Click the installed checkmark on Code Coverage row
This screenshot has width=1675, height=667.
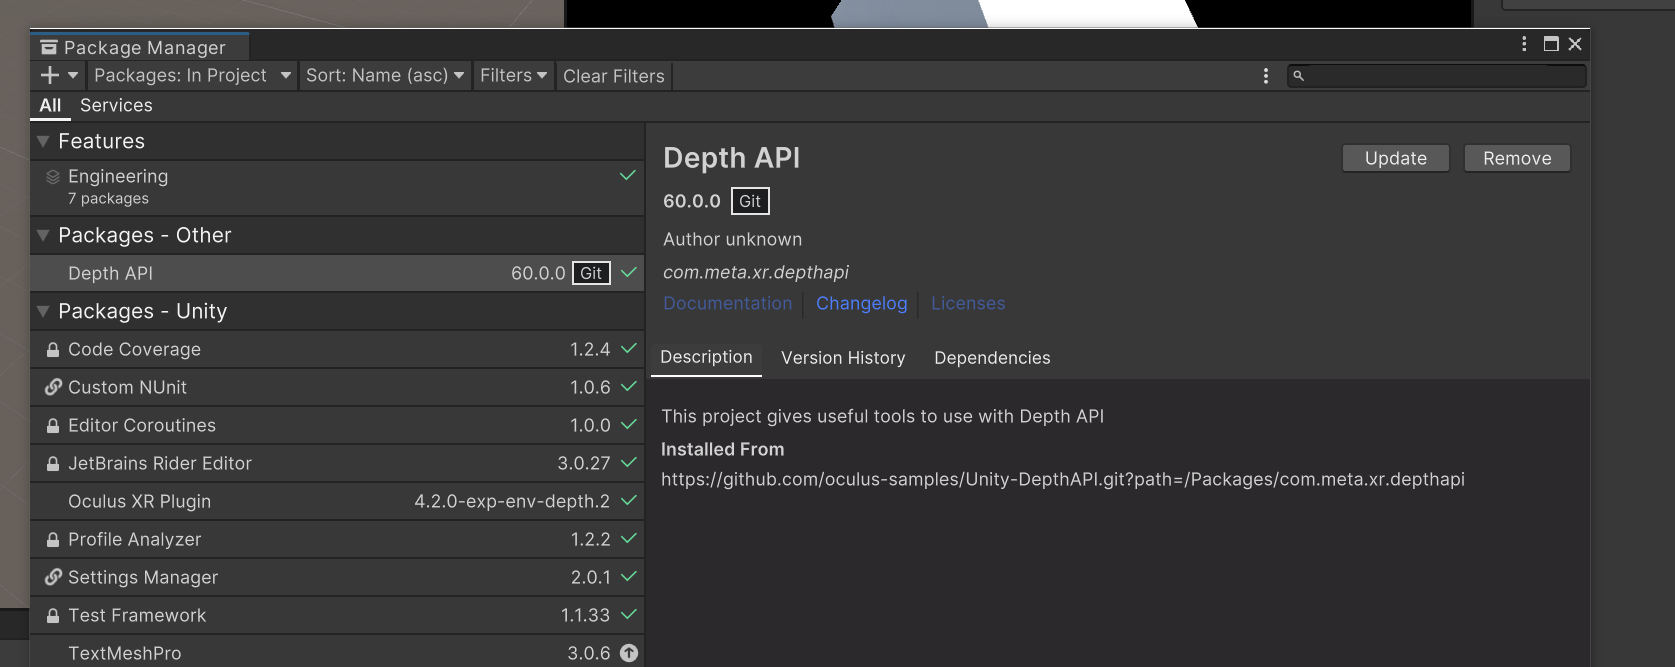tap(629, 348)
